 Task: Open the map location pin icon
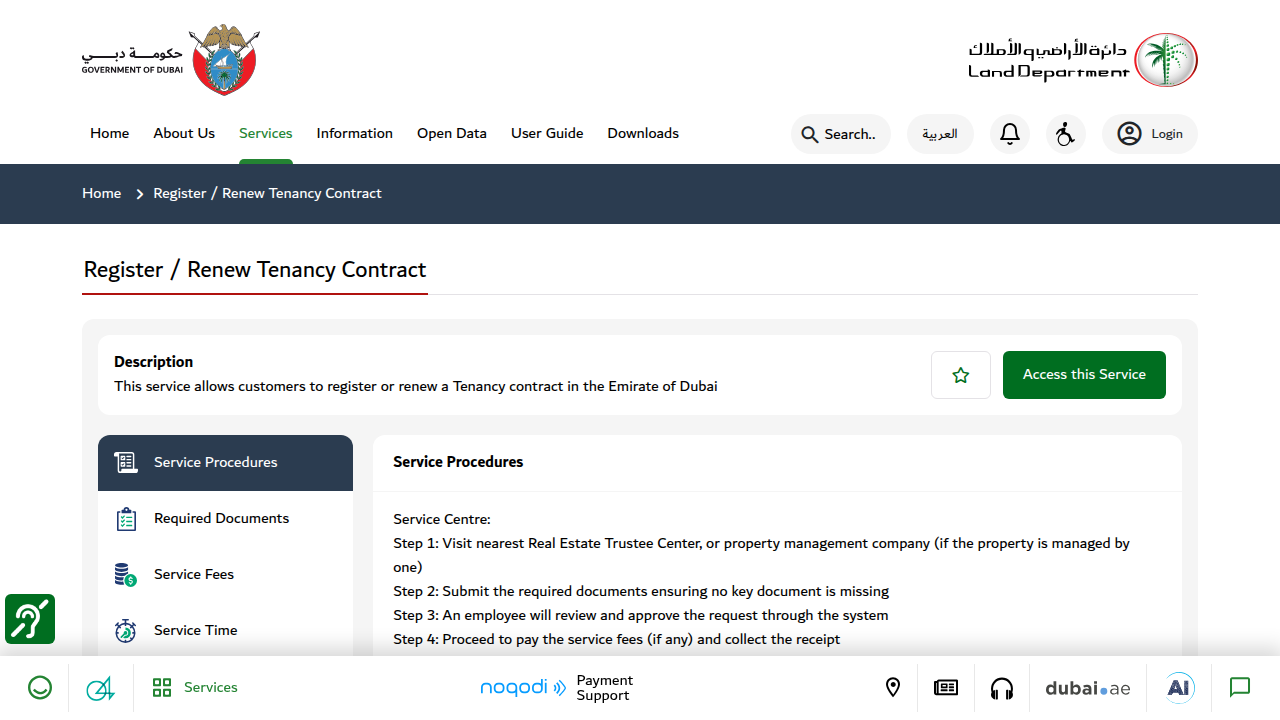click(x=893, y=688)
